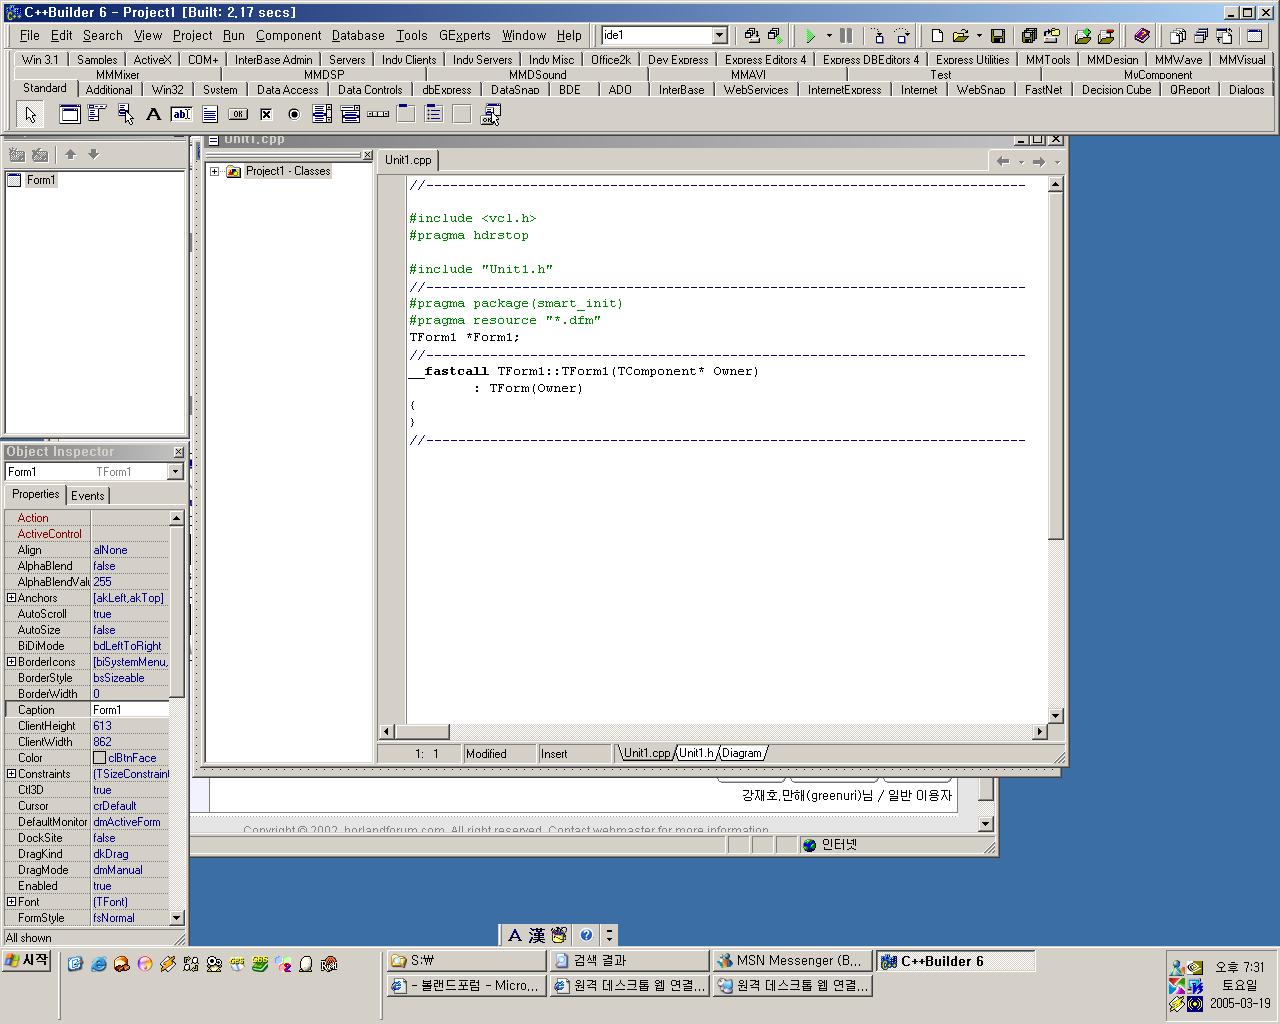Open the Component menu

288,35
